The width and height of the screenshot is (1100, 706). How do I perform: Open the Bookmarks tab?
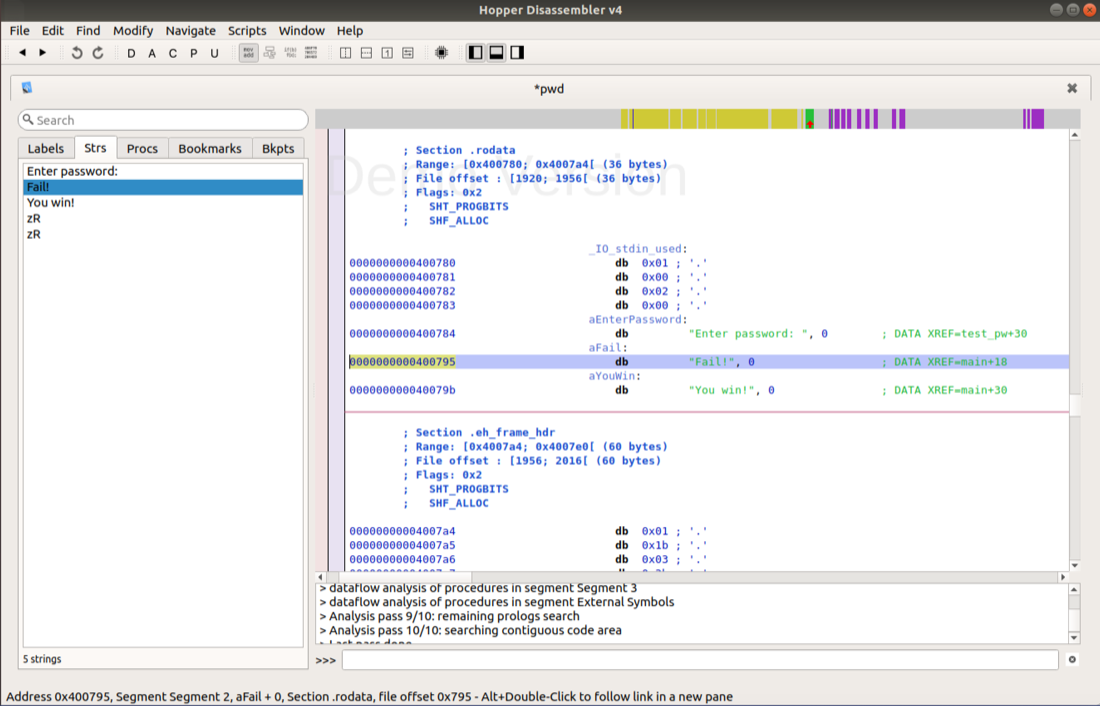[210, 148]
